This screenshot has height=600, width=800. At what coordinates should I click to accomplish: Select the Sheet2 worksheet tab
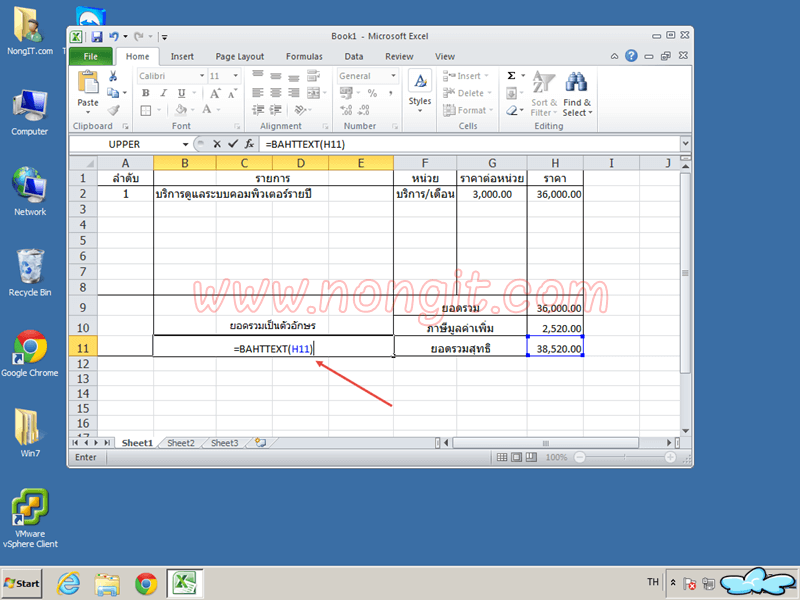click(x=180, y=443)
